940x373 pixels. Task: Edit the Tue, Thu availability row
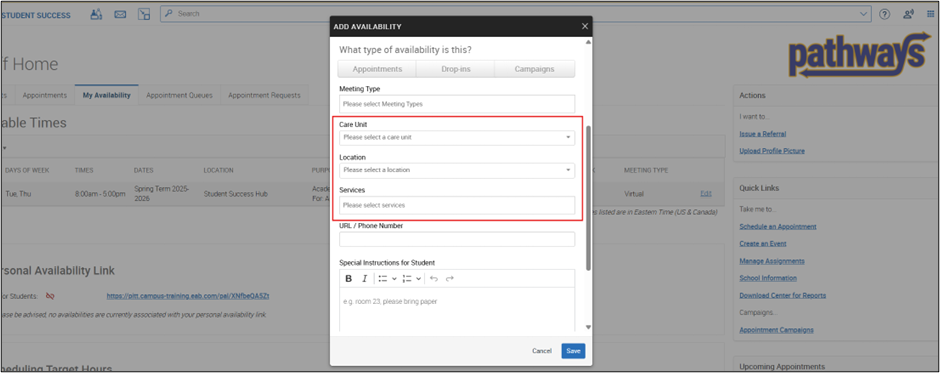(x=706, y=194)
